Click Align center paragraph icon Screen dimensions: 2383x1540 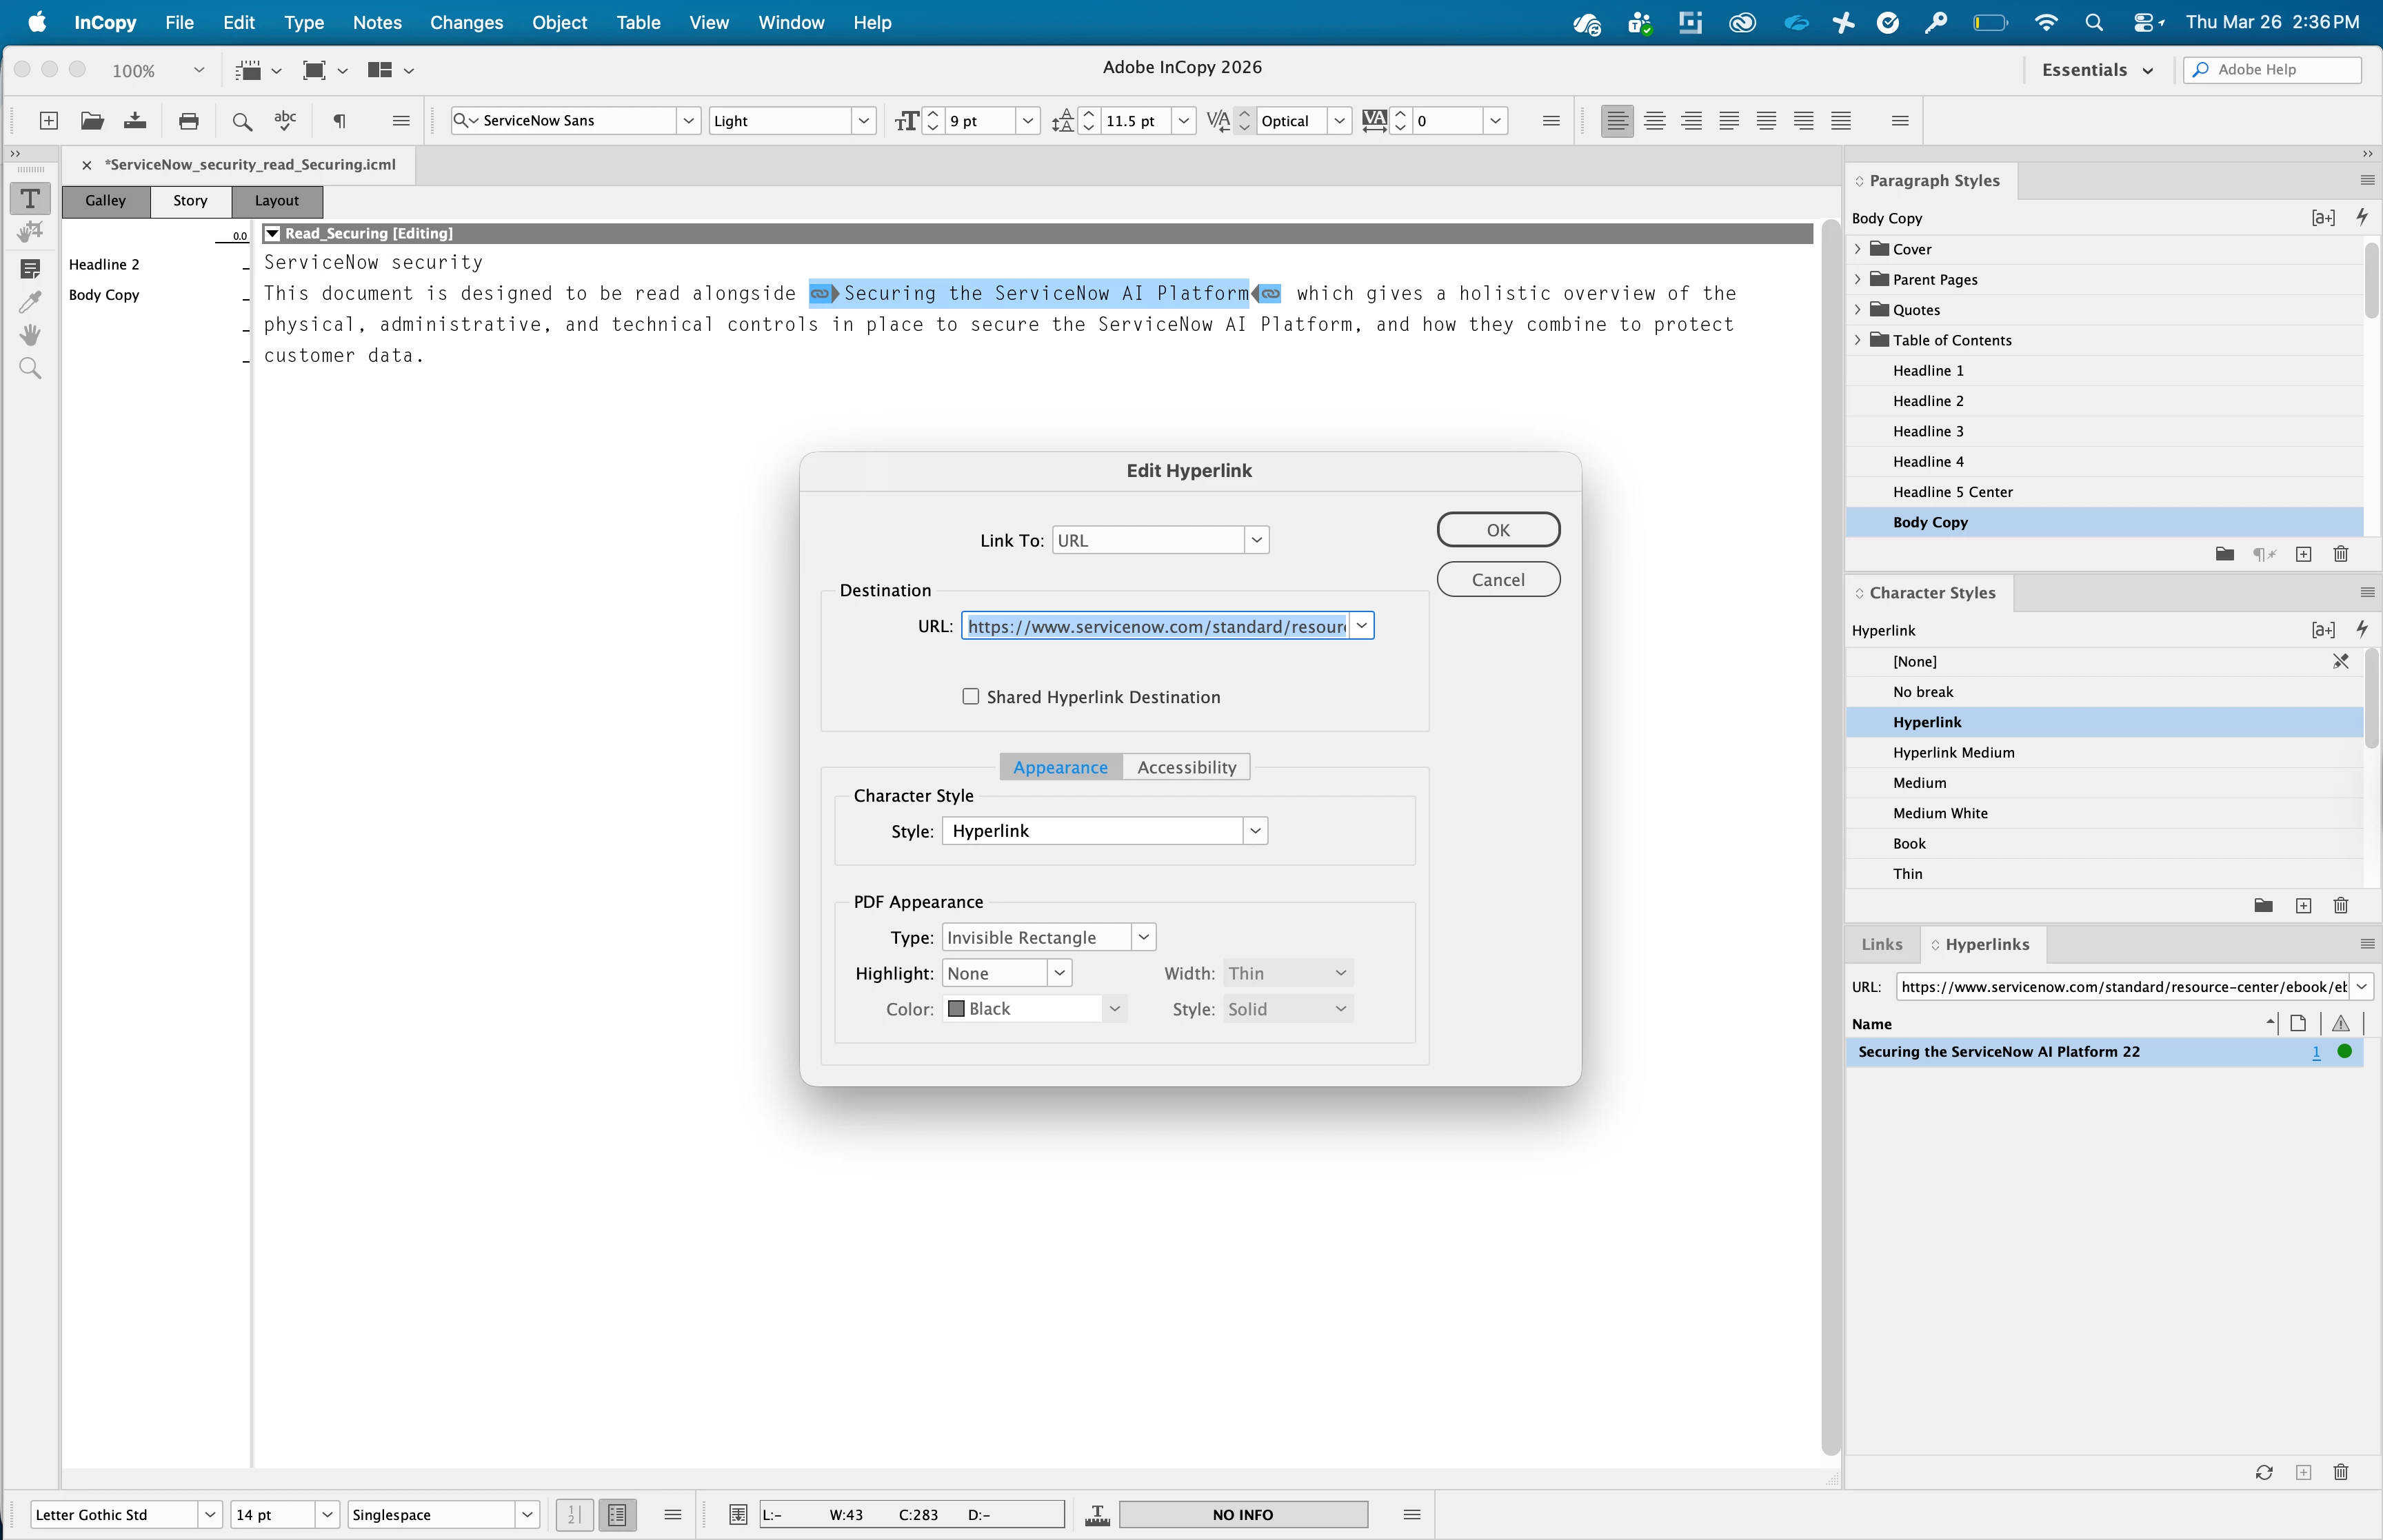[1654, 121]
